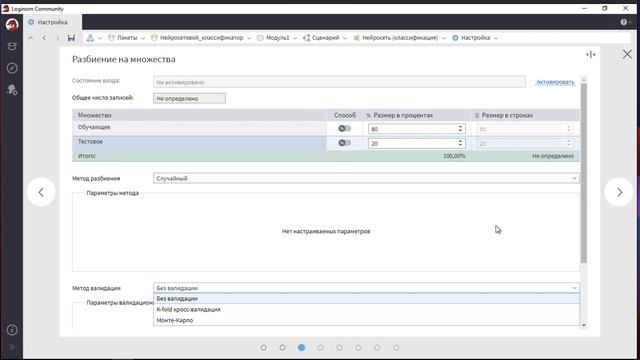Screen dimensions: 640x360
Task: Click the Активировать link
Action: tap(555, 82)
